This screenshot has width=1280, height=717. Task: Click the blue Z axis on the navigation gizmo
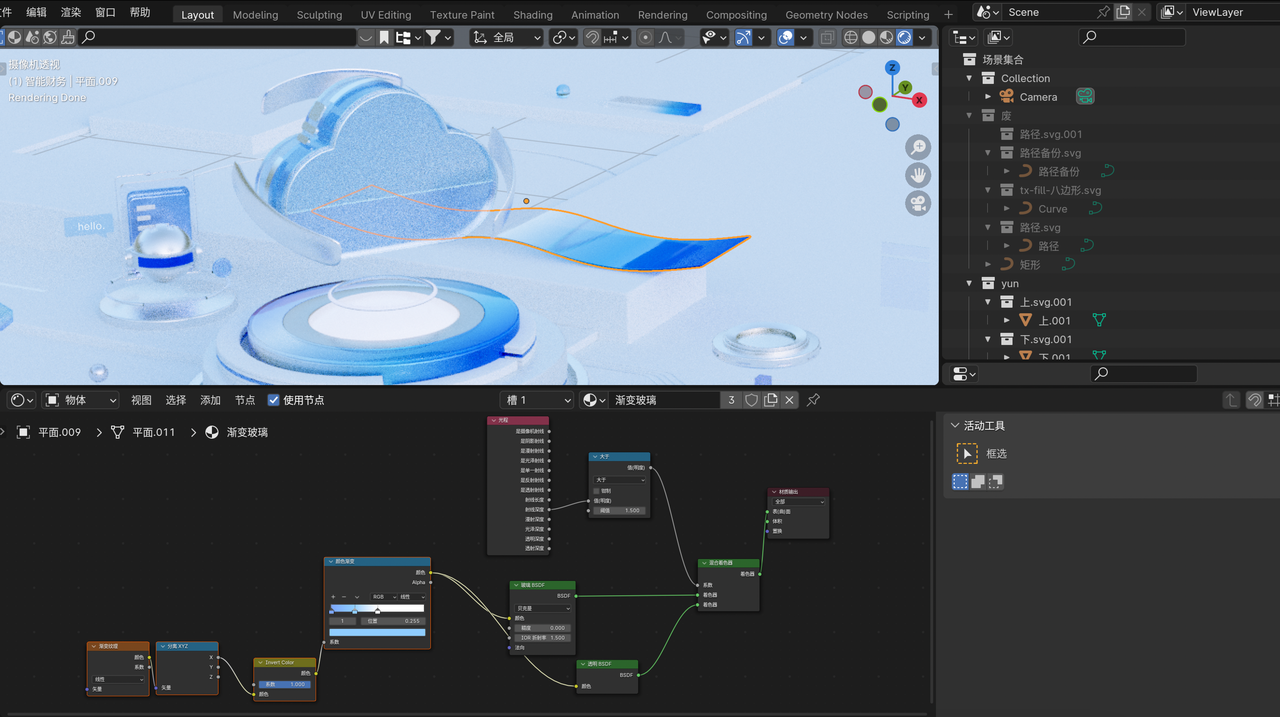click(x=892, y=68)
